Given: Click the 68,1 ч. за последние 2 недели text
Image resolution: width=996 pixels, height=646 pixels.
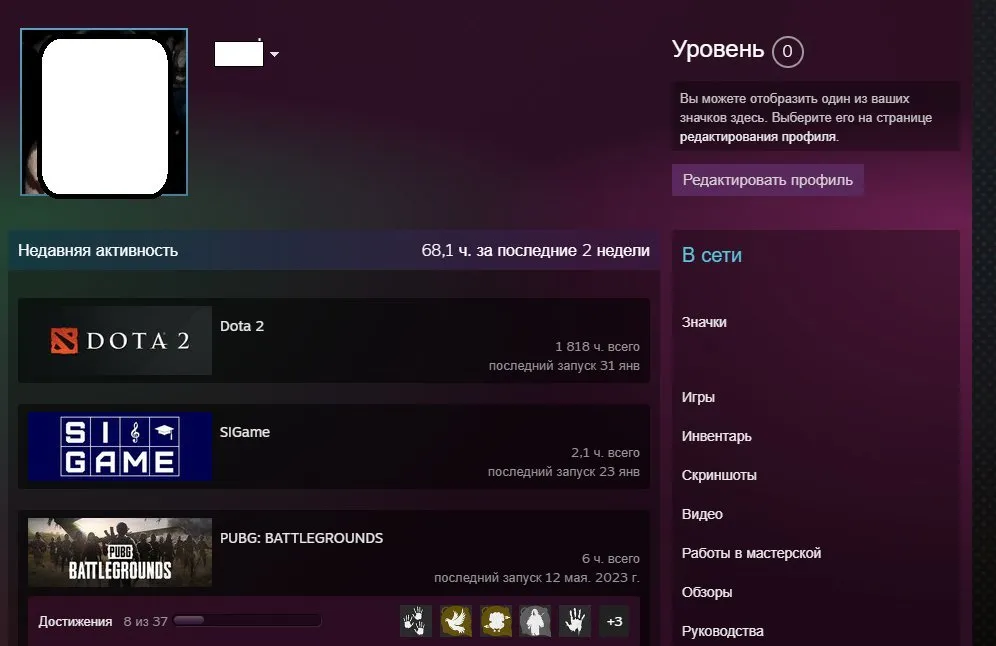Looking at the screenshot, I should point(535,250).
